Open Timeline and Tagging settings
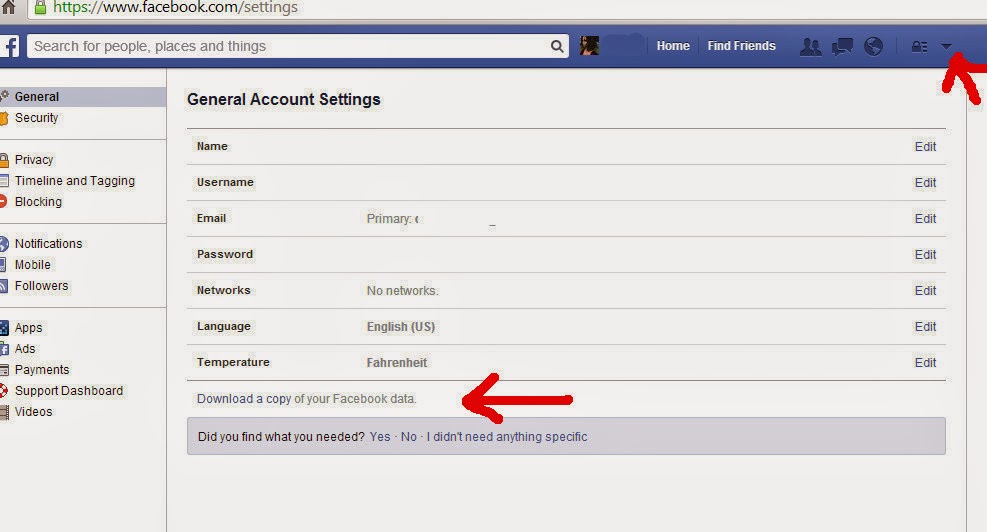This screenshot has height=532, width=987. point(75,181)
